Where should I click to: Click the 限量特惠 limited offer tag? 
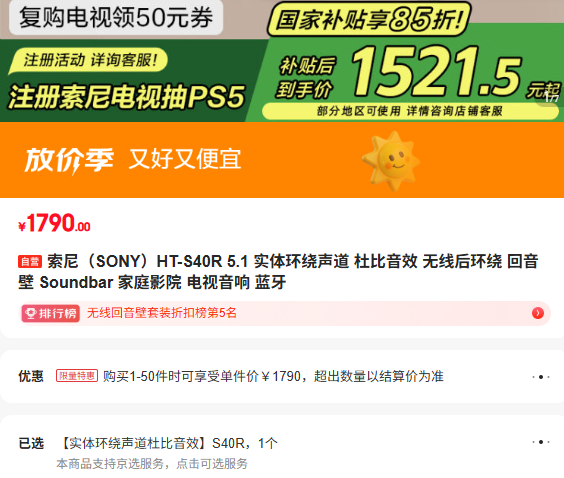(77, 376)
